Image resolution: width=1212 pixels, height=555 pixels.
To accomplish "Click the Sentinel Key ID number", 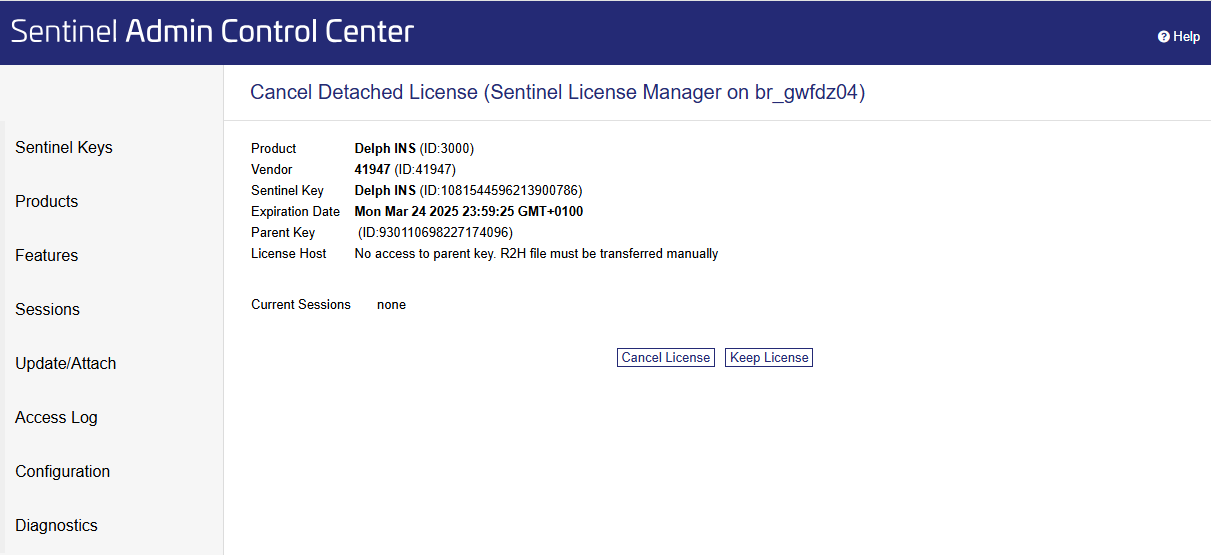I will [x=500, y=191].
